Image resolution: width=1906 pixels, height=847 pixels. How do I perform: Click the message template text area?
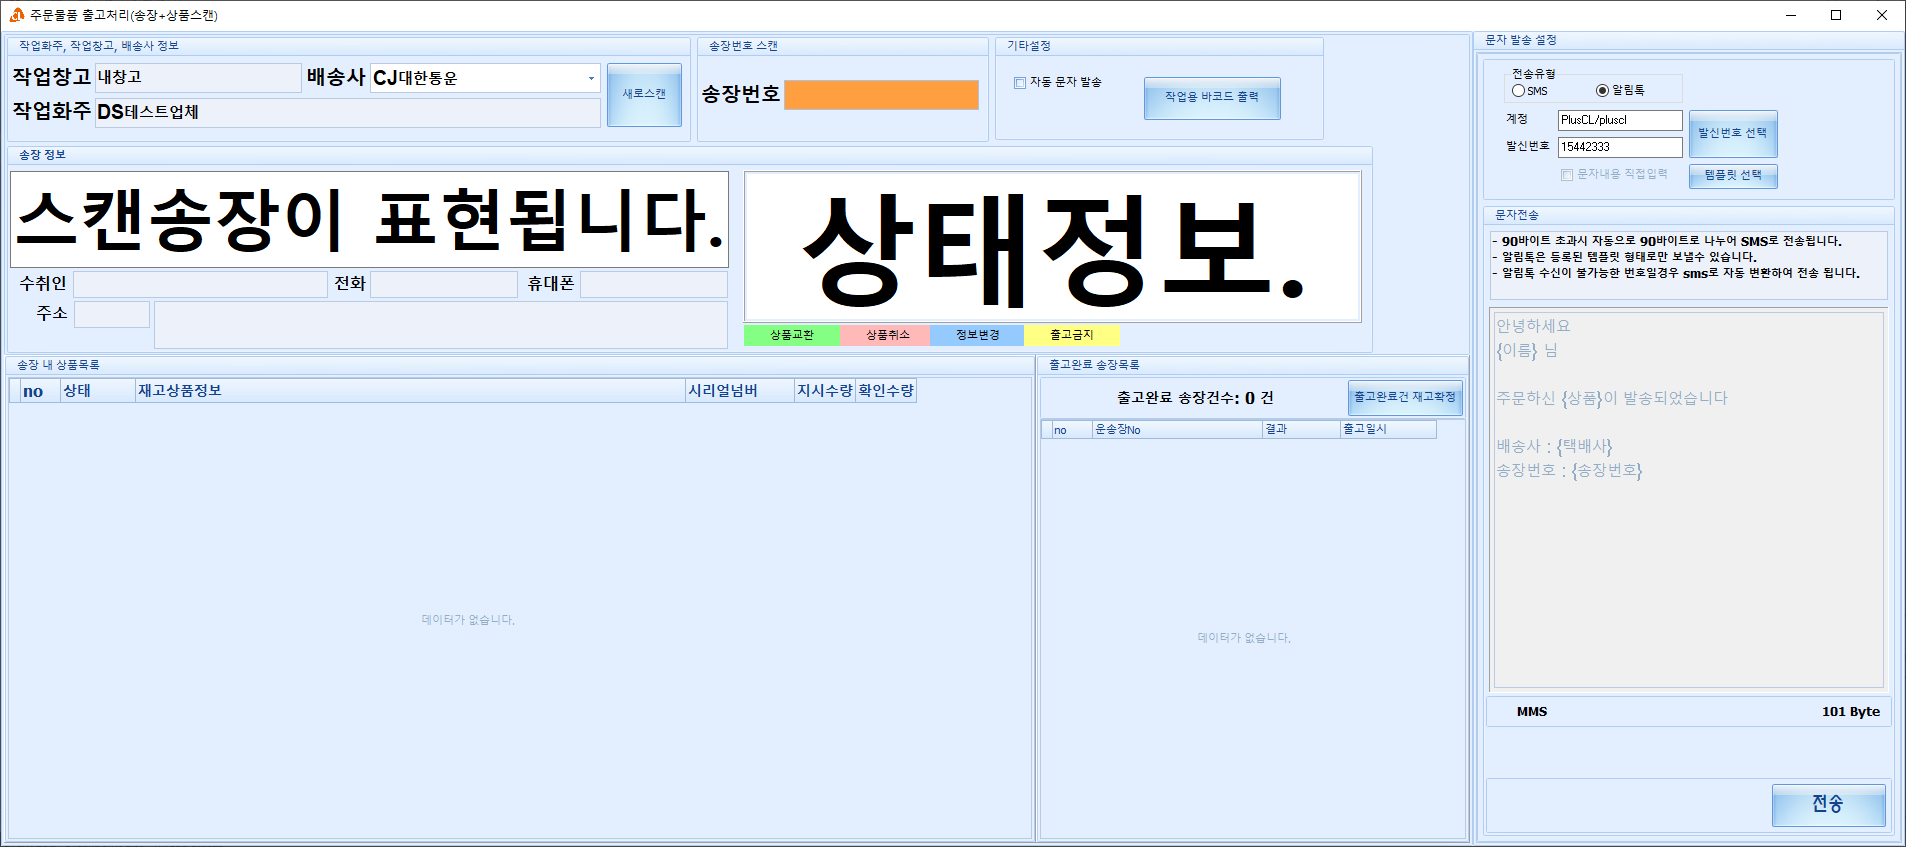tap(1688, 500)
